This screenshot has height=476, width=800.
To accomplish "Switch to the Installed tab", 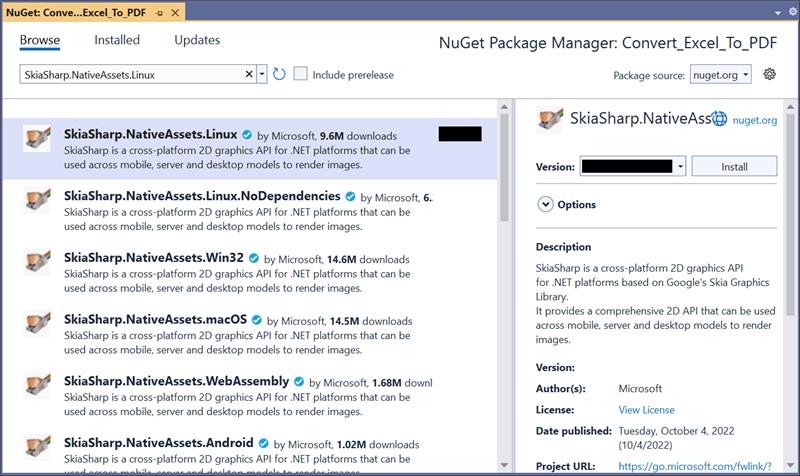I will pos(117,41).
